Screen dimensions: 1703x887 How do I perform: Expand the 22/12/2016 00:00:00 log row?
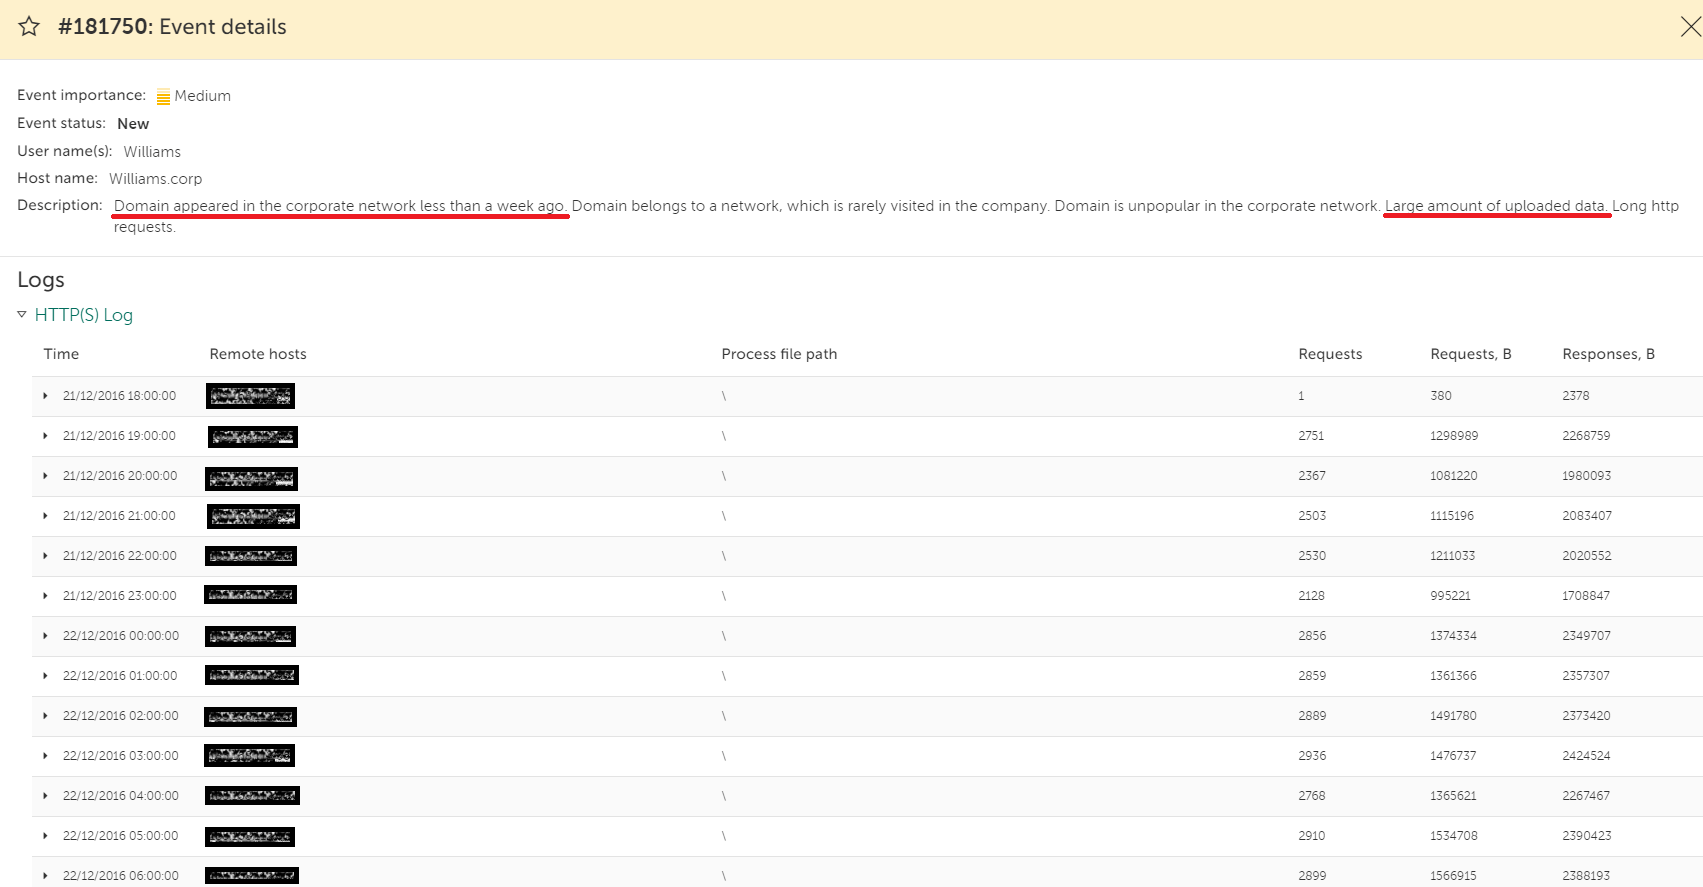tap(45, 636)
